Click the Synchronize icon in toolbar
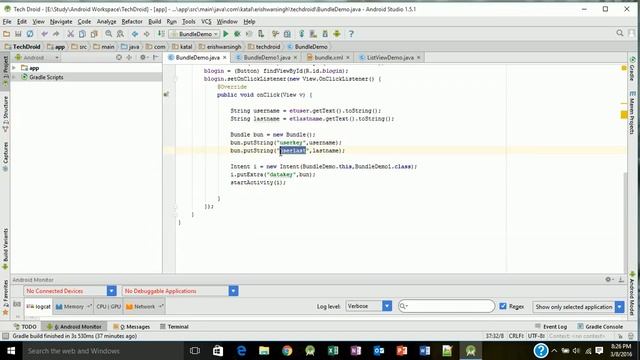 click(30, 34)
